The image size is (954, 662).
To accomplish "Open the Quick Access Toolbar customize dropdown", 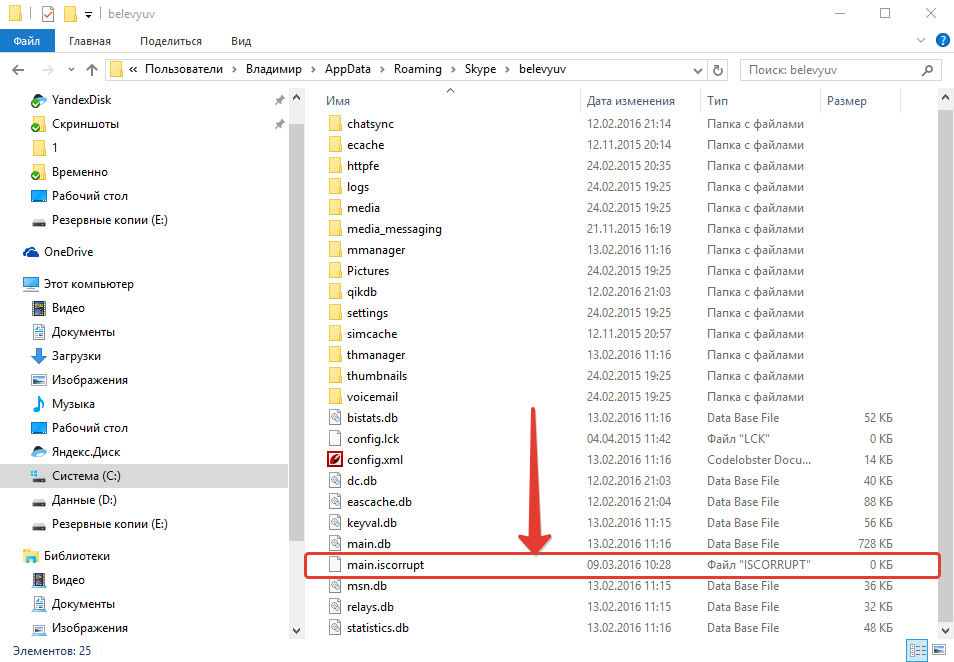I will click(x=88, y=14).
